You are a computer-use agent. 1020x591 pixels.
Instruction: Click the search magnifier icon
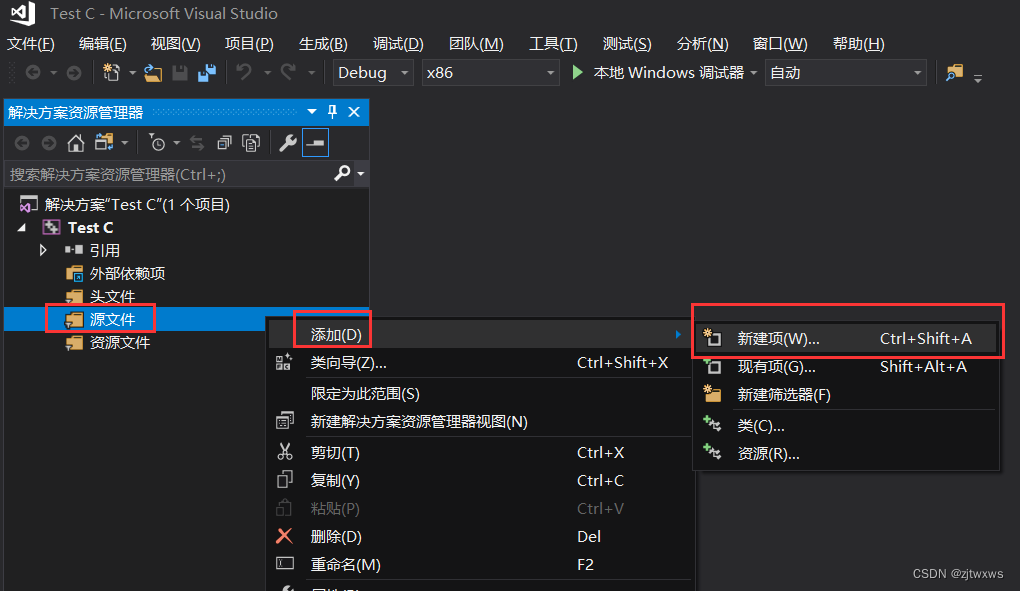pos(342,174)
